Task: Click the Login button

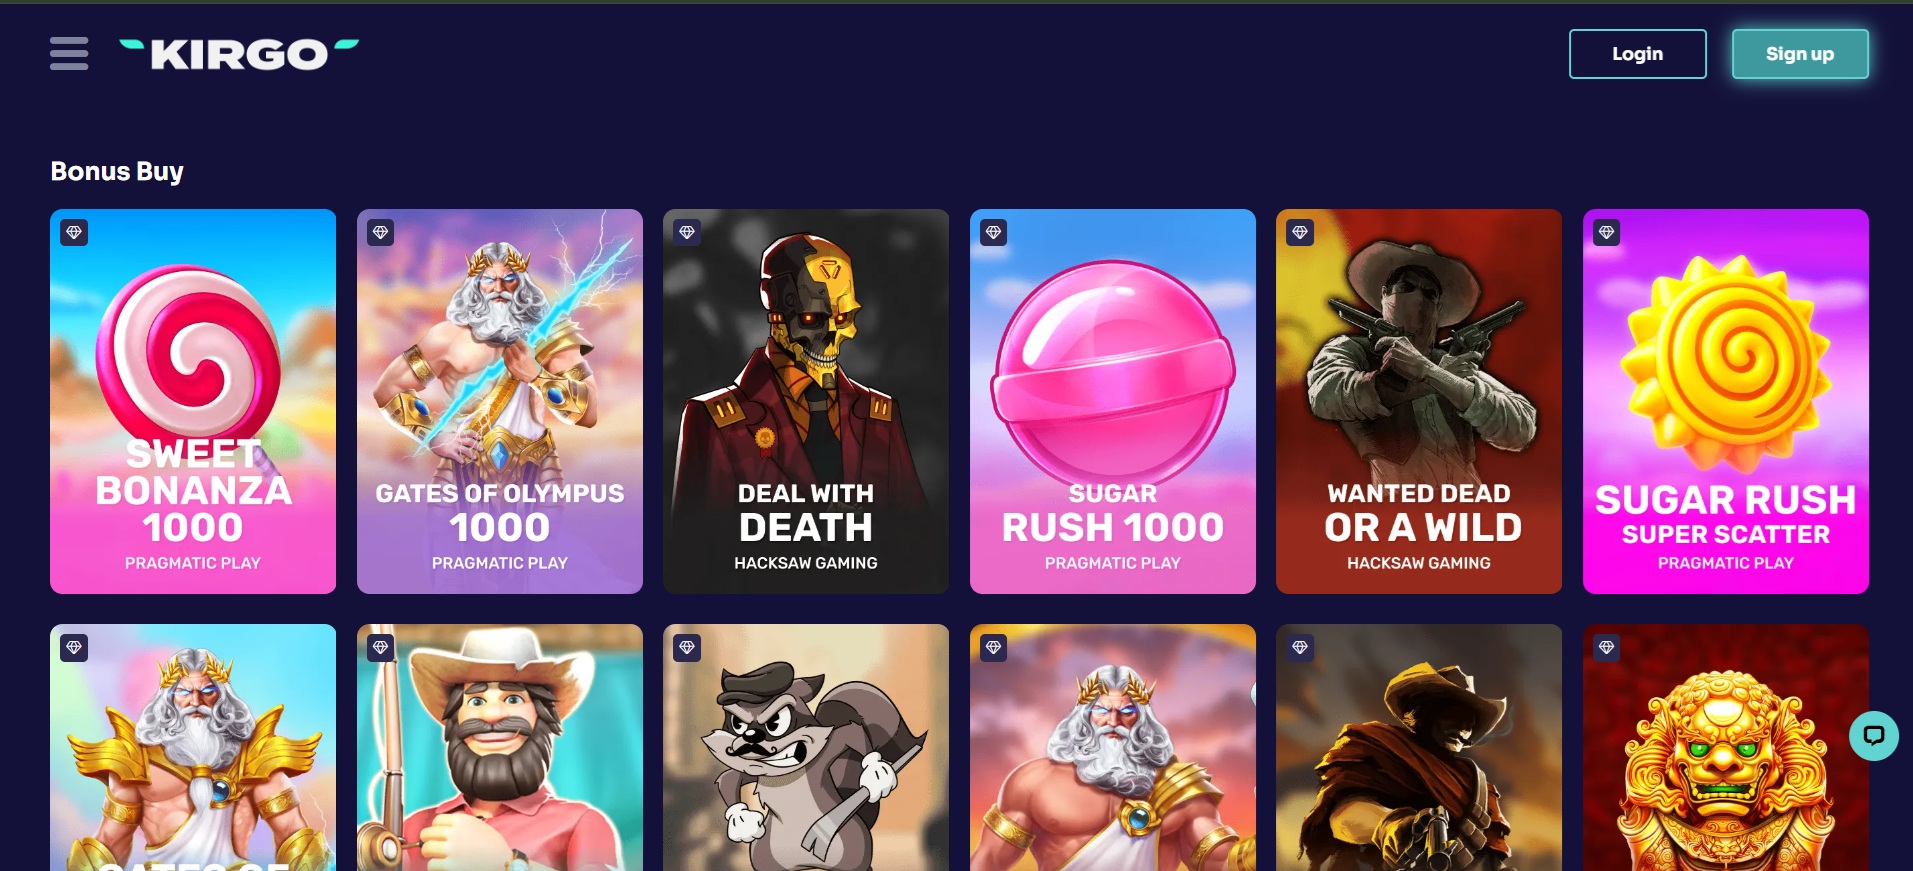Action: (x=1638, y=54)
